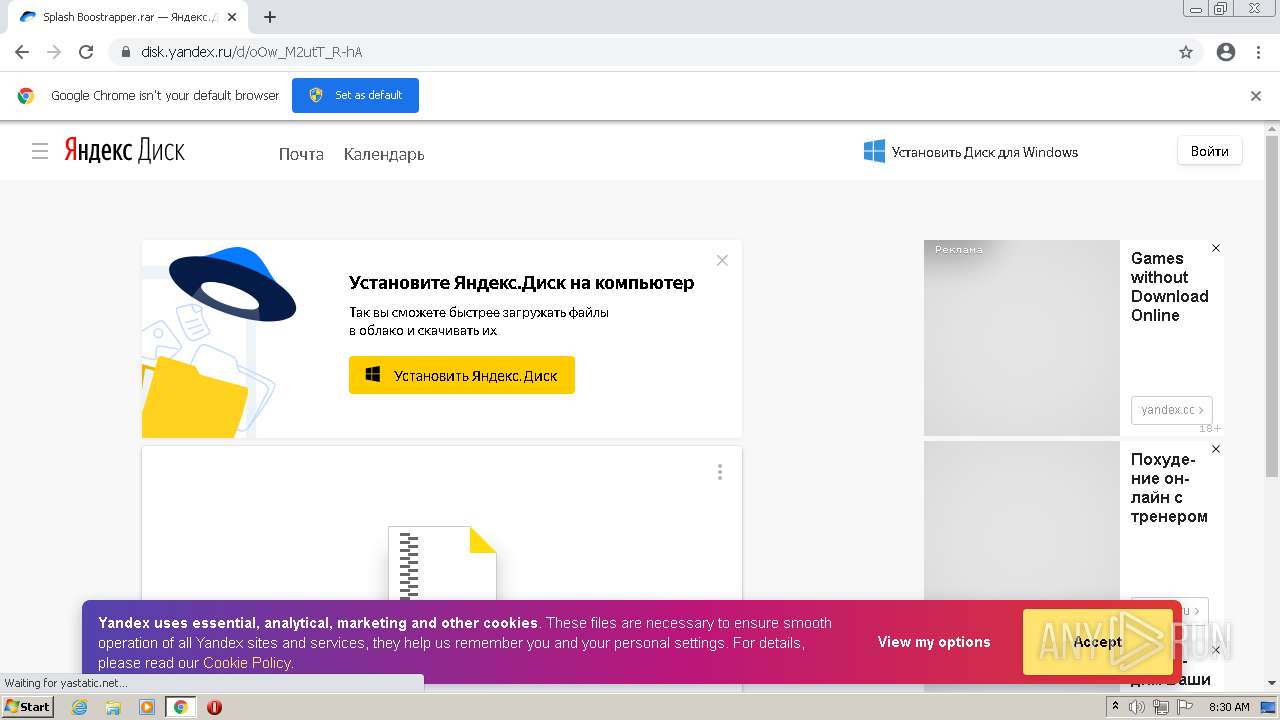
Task: Close the Splash Boostrapper.rar tab
Action: pos(232,17)
